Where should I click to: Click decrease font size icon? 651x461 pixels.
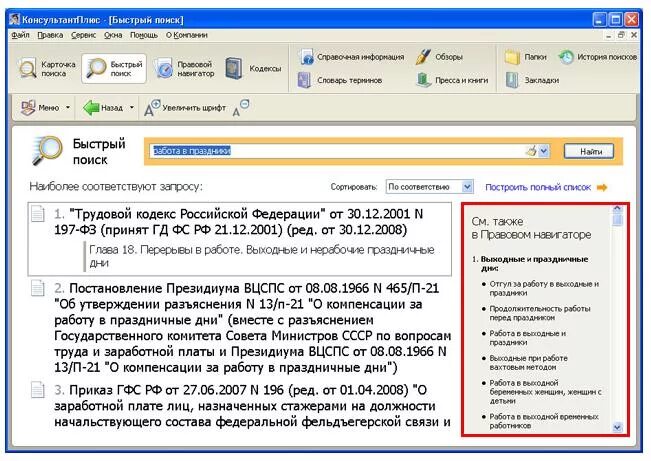pyautogui.click(x=241, y=108)
